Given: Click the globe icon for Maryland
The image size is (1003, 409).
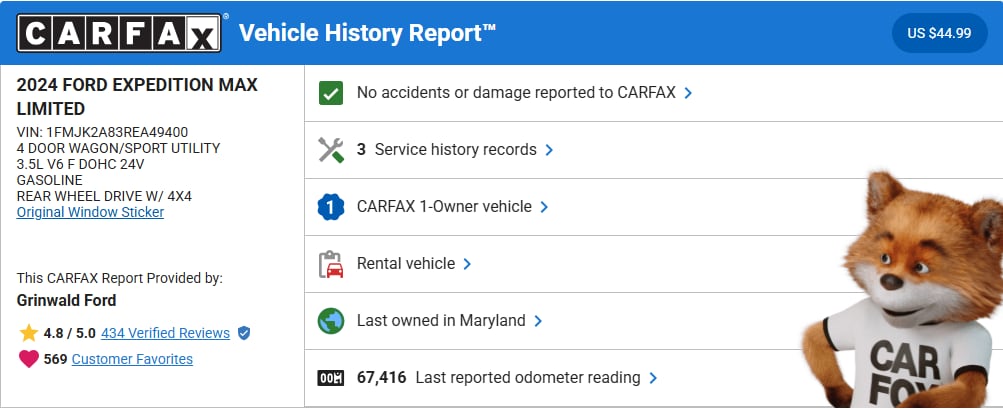Looking at the screenshot, I should (x=331, y=321).
